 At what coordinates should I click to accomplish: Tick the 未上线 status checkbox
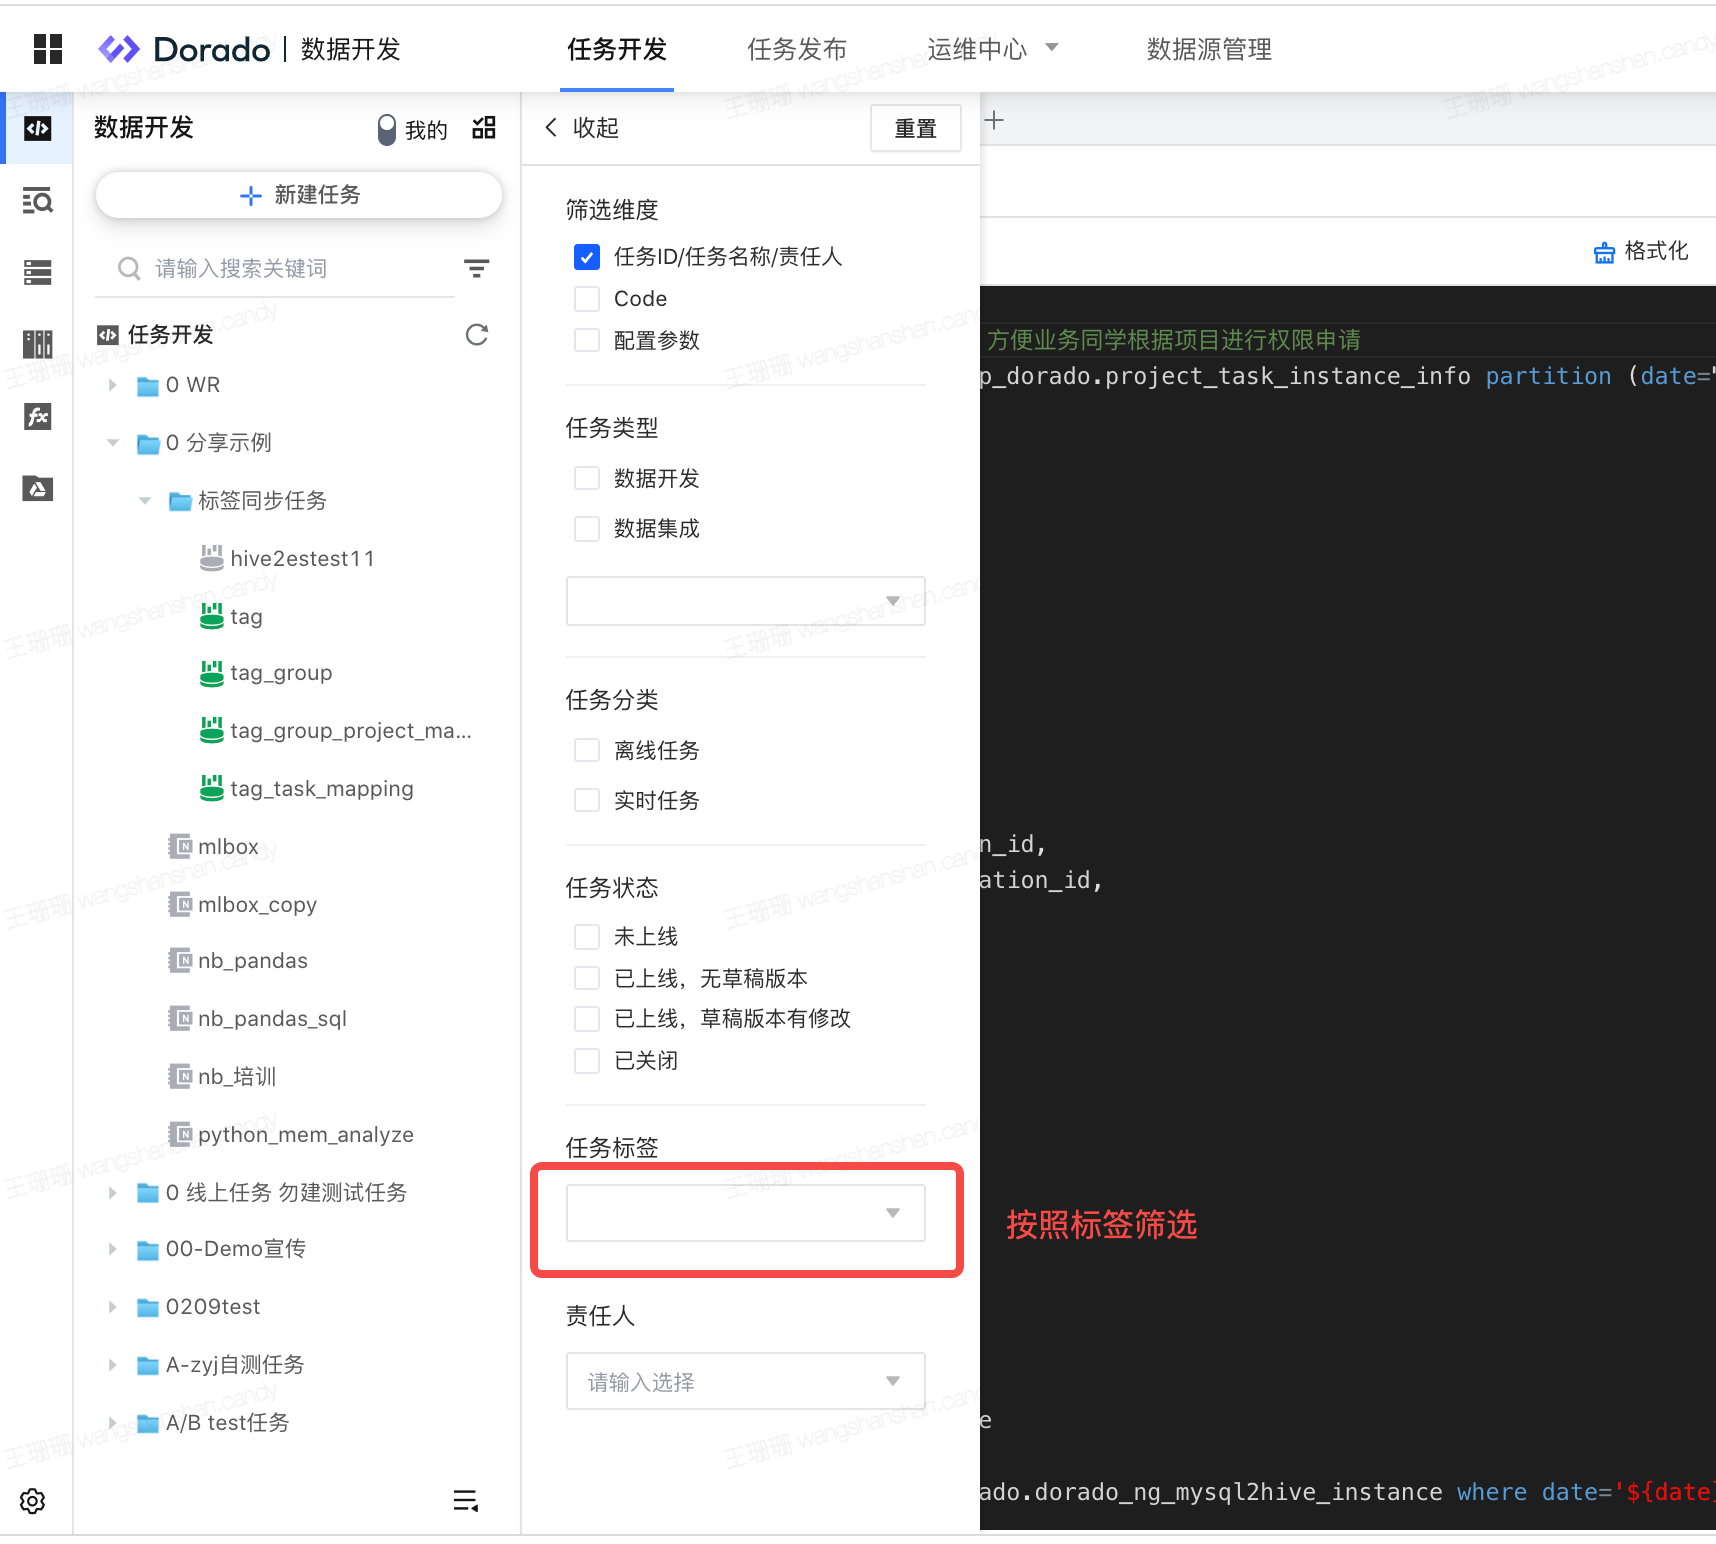pos(587,937)
